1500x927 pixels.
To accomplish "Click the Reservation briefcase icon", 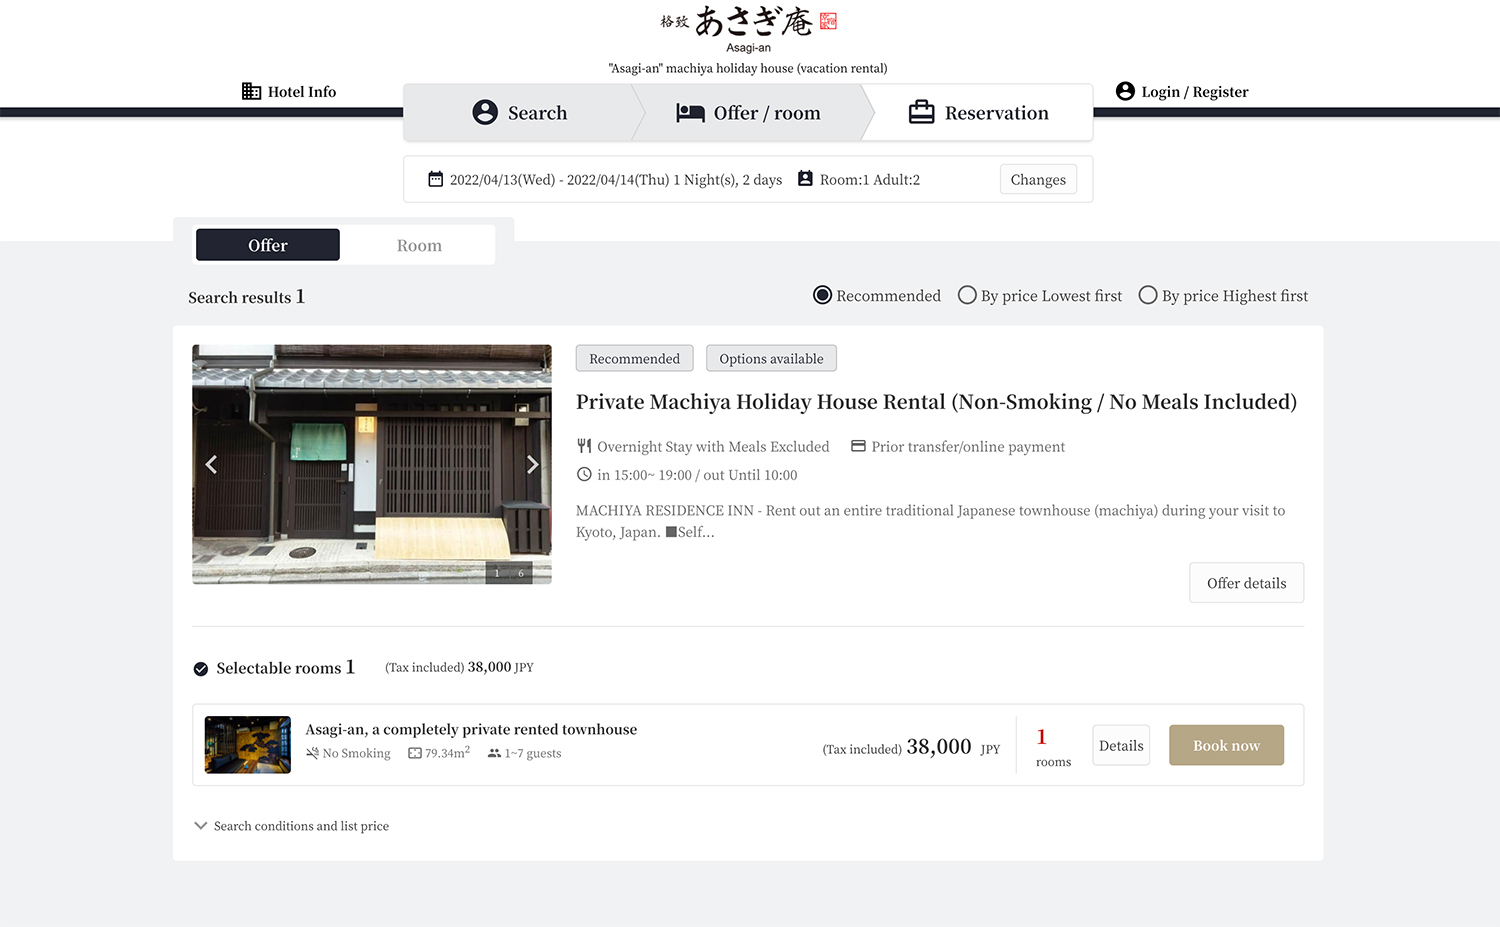I will pyautogui.click(x=921, y=112).
